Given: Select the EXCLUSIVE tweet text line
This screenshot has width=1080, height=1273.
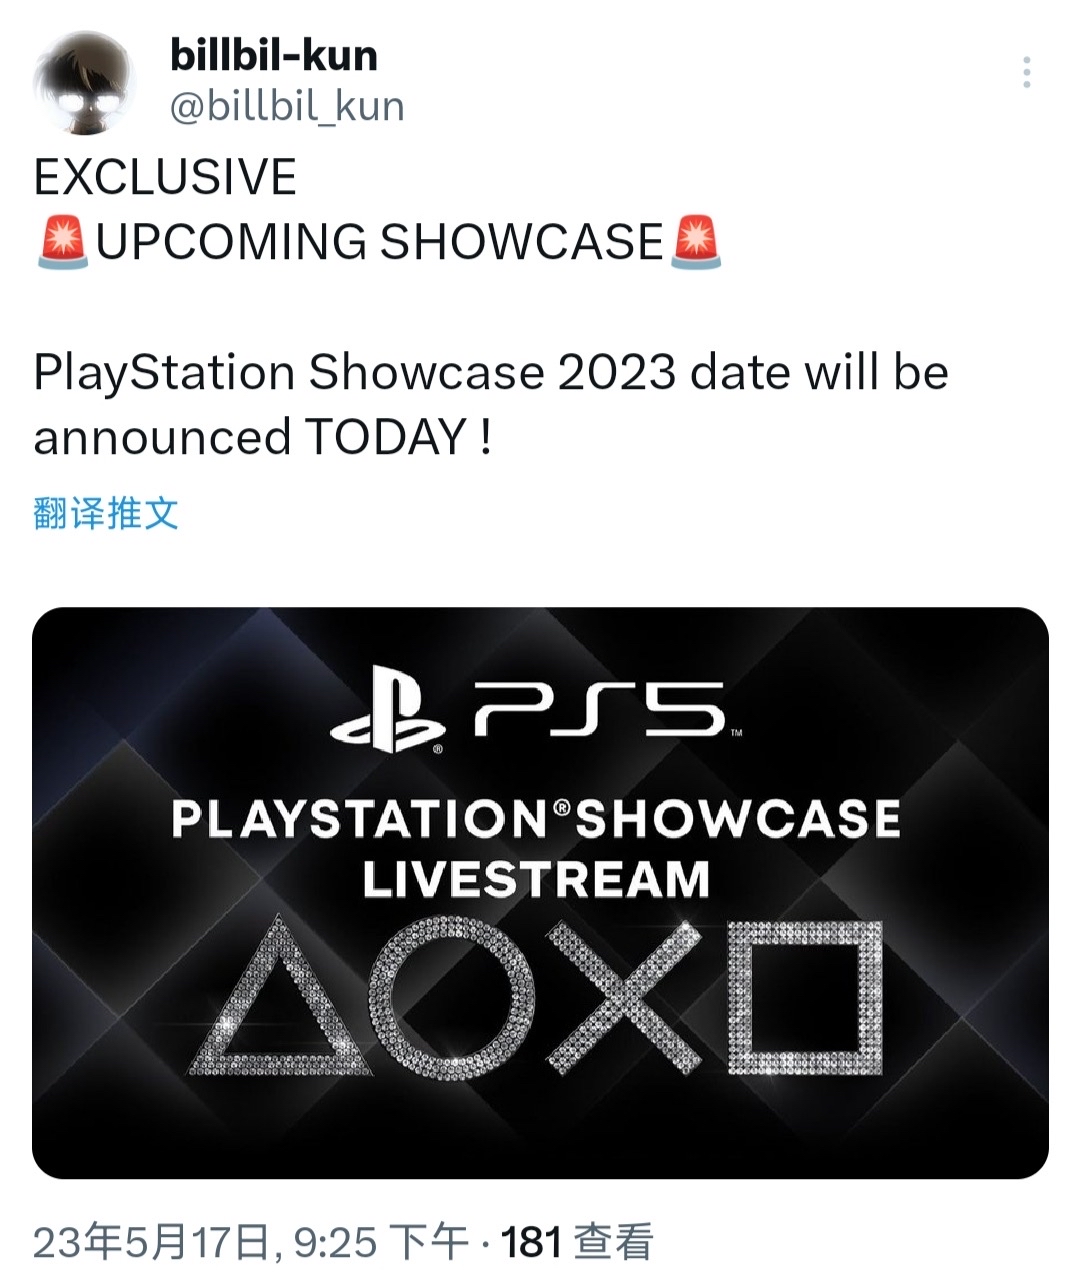Looking at the screenshot, I should coord(165,176).
